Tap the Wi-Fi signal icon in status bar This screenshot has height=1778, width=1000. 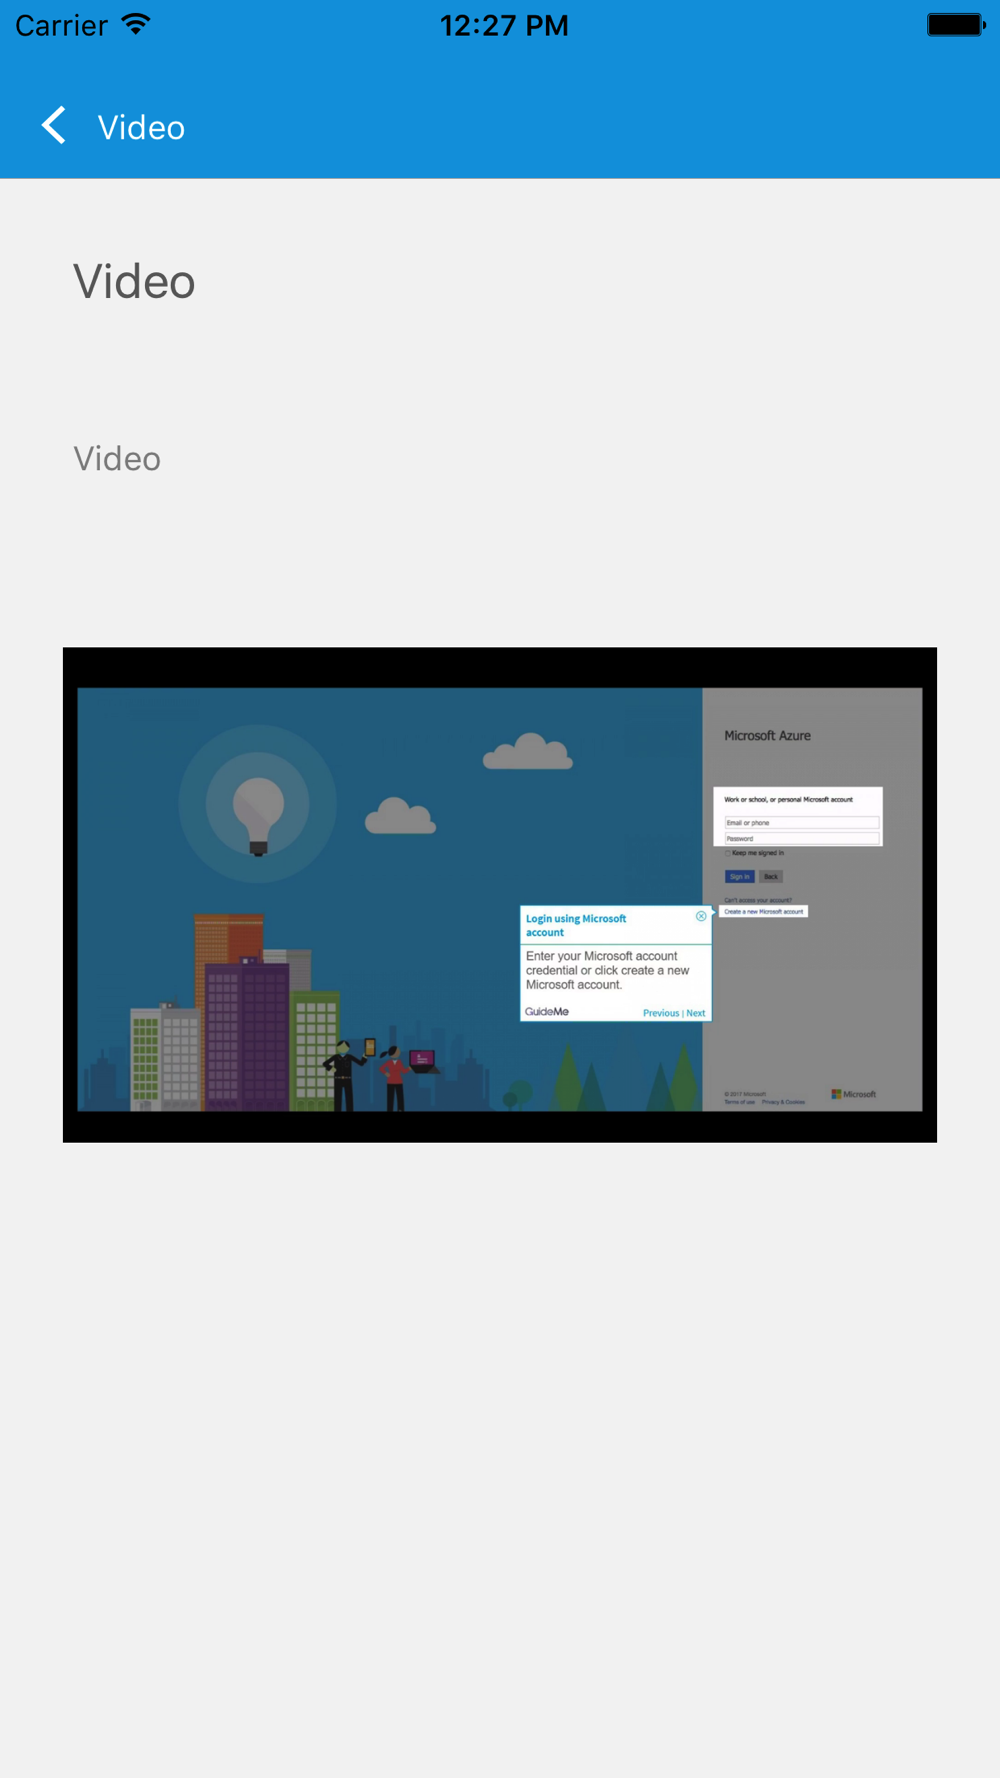135,24
